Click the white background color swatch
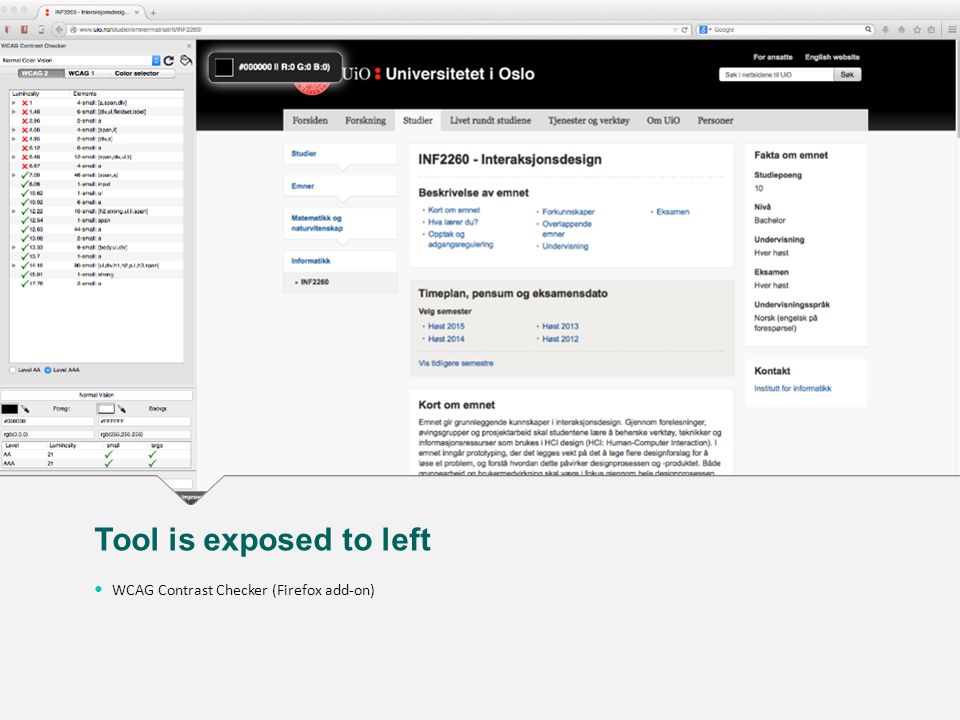960x720 pixels. [x=106, y=409]
